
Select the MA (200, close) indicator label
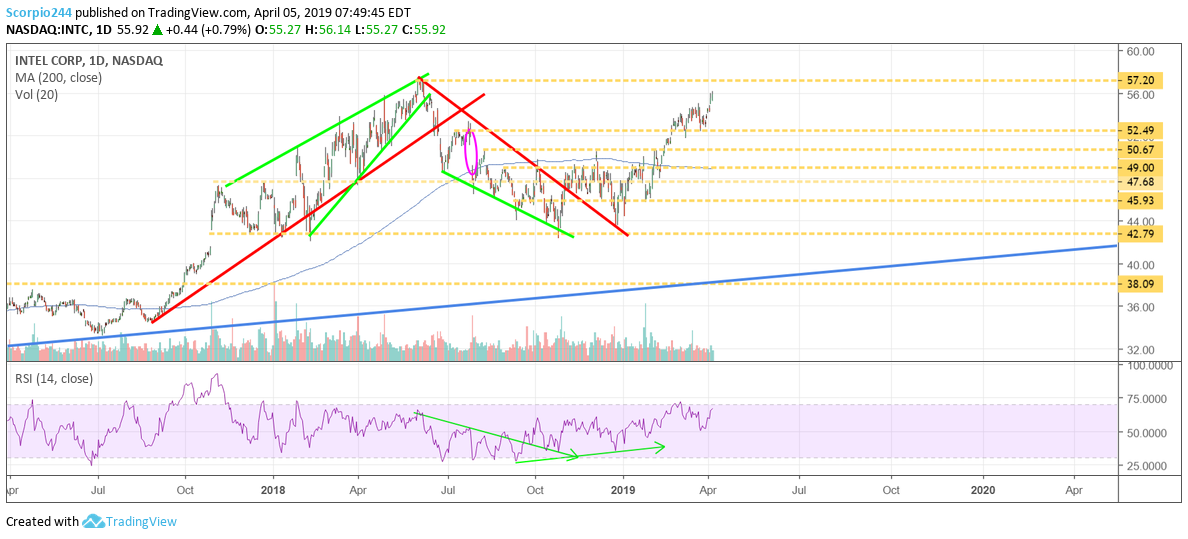point(59,77)
